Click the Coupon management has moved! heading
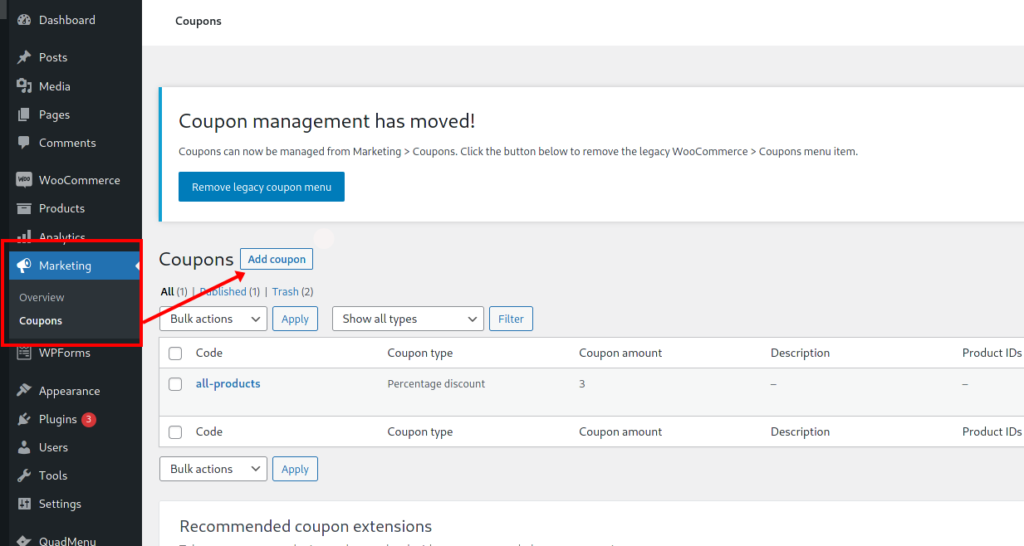 point(327,121)
